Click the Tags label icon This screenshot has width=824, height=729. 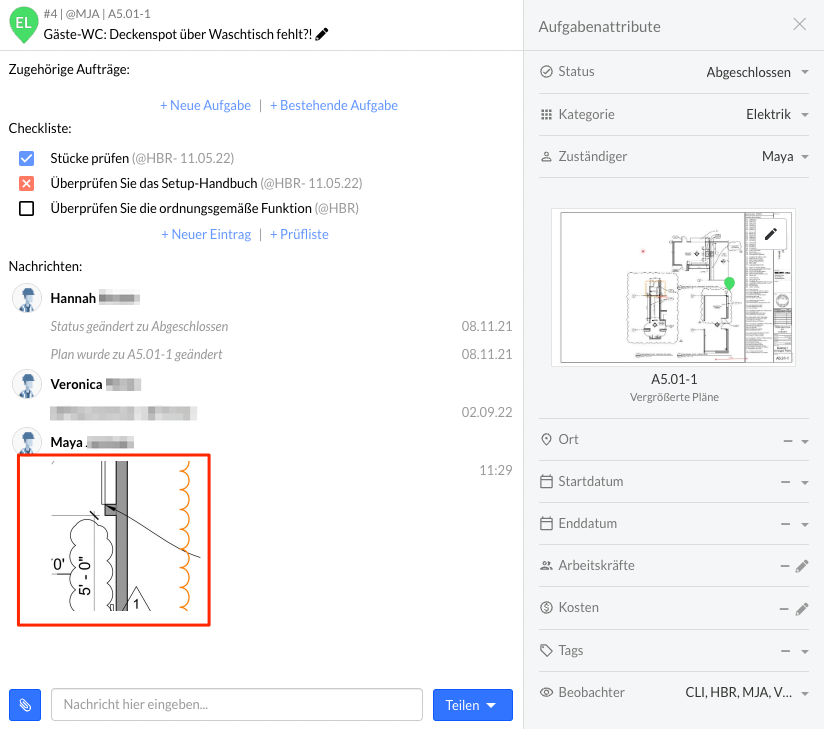[547, 651]
